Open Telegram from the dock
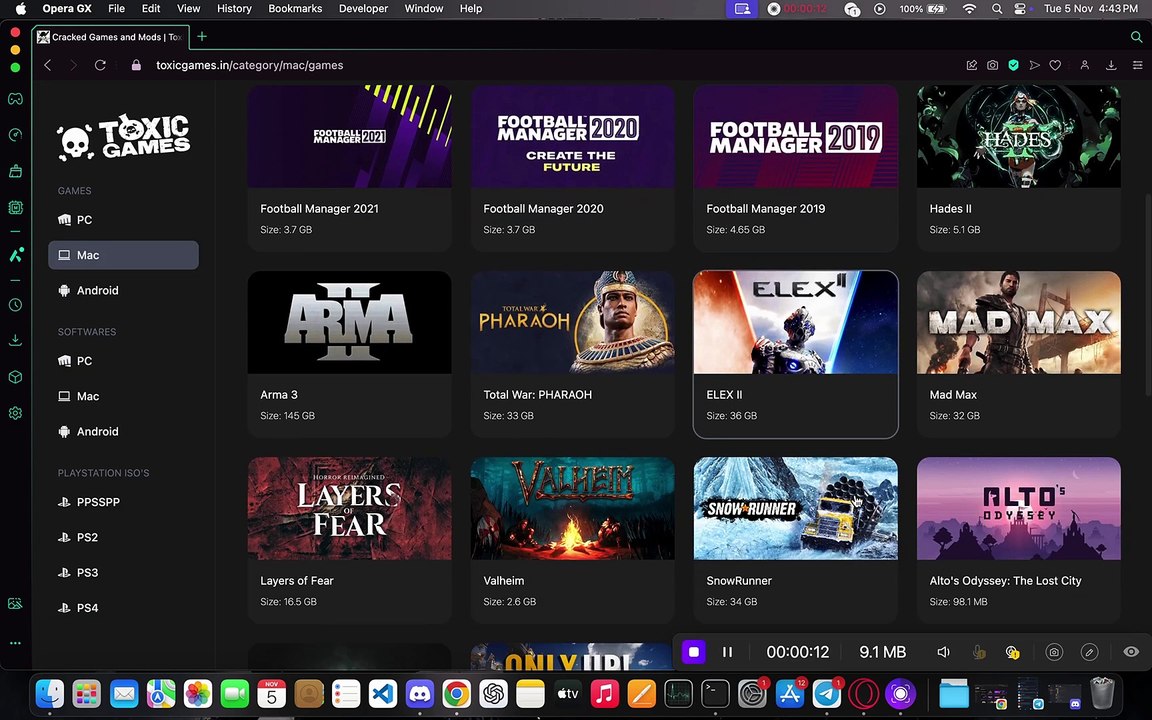 [x=827, y=693]
